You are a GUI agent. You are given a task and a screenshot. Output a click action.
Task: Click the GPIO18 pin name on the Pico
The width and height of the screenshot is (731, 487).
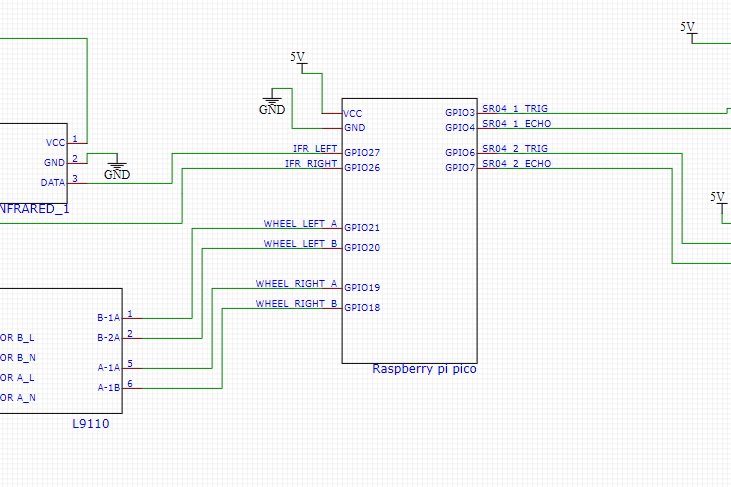[362, 308]
